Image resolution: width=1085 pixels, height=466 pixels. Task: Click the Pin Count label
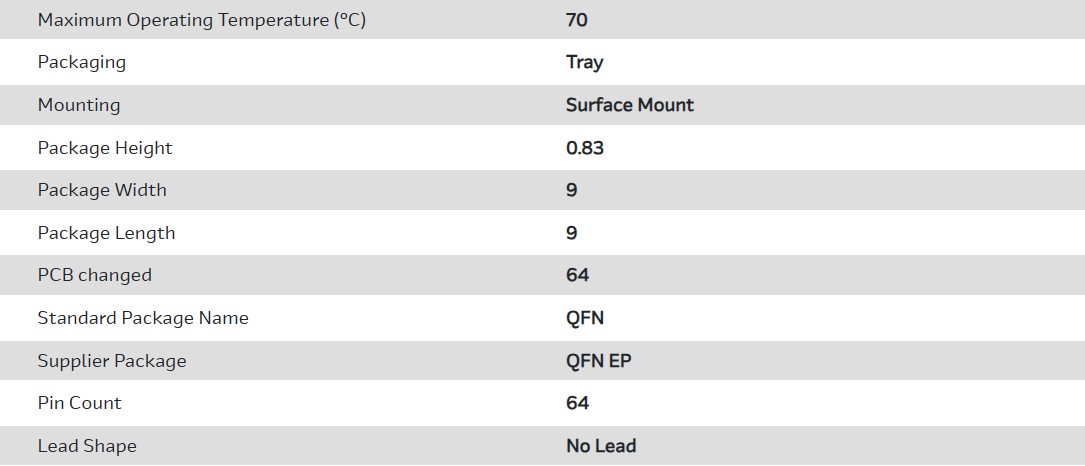pyautogui.click(x=80, y=403)
